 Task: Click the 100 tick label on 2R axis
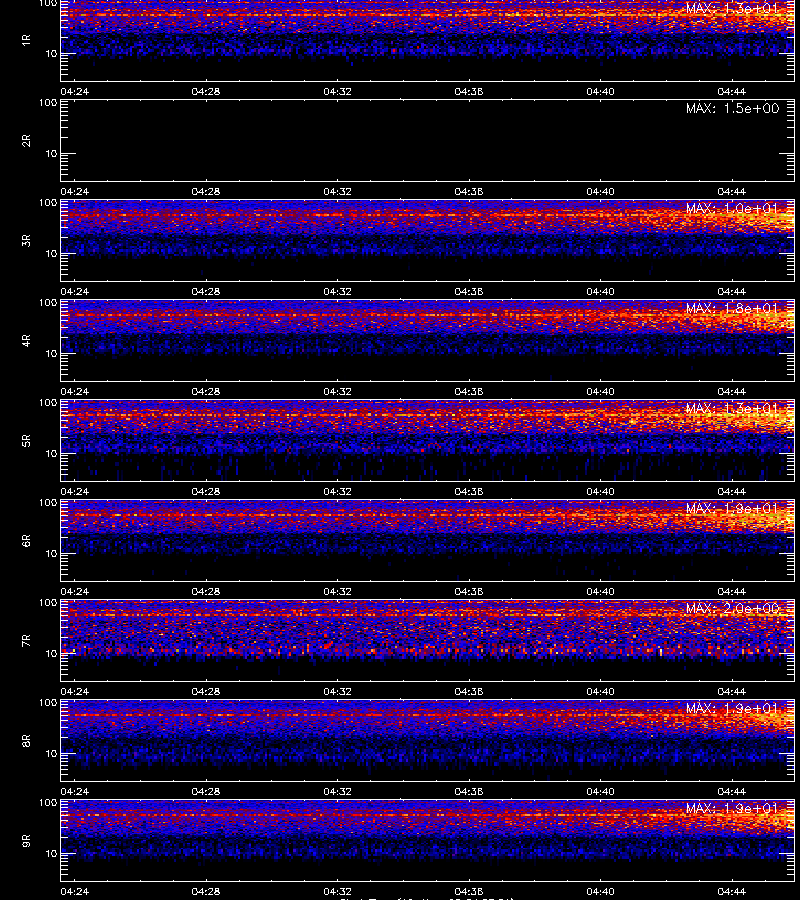tap(48, 103)
